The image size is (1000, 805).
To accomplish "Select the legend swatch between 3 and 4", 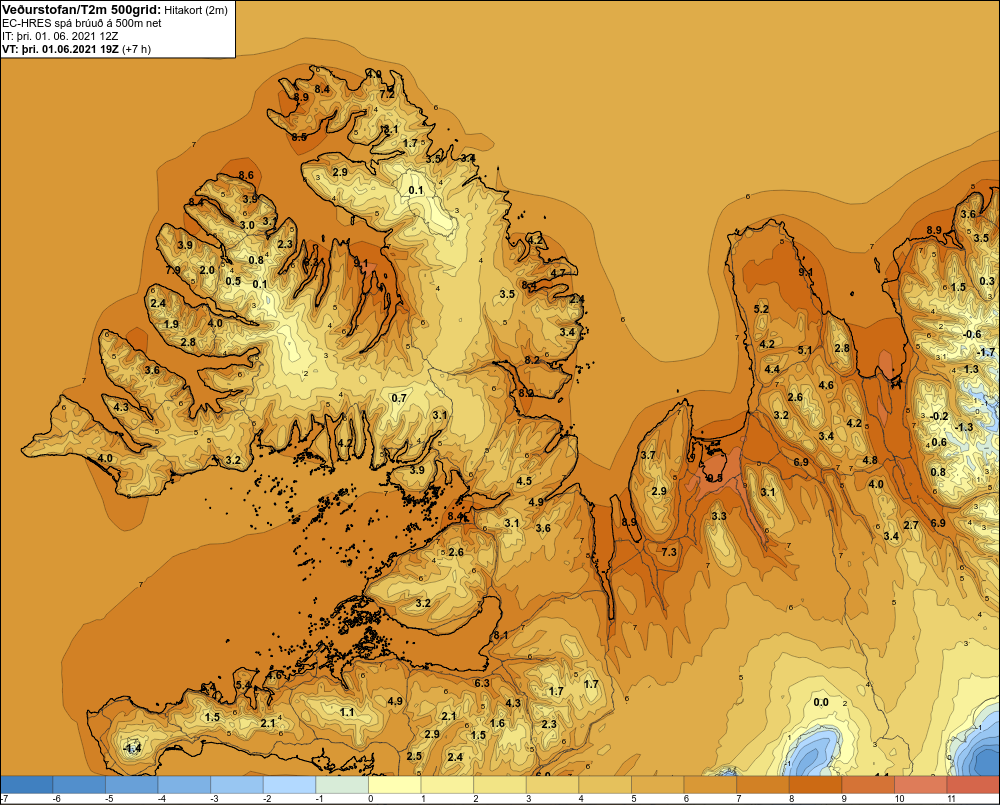I will tap(552, 785).
